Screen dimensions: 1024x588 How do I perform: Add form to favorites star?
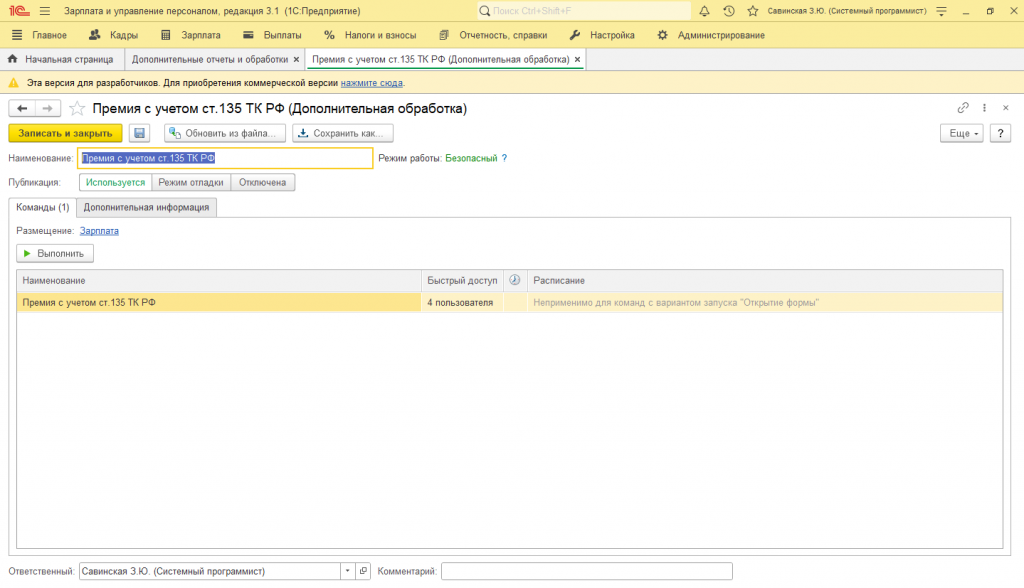tap(77, 108)
